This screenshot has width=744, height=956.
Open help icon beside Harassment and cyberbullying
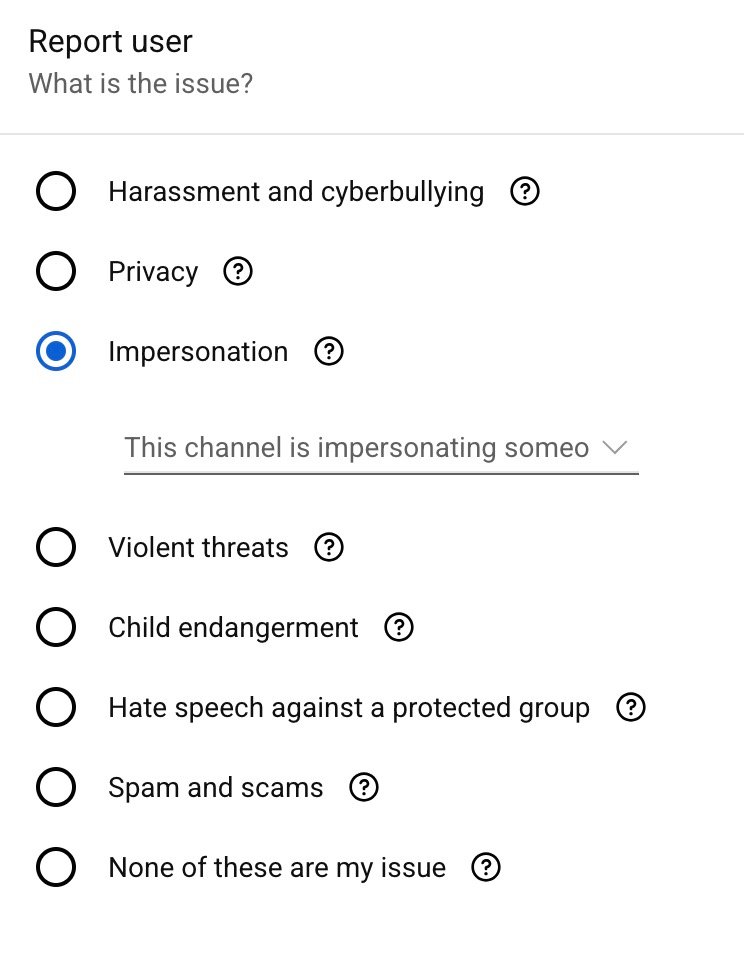pyautogui.click(x=525, y=191)
